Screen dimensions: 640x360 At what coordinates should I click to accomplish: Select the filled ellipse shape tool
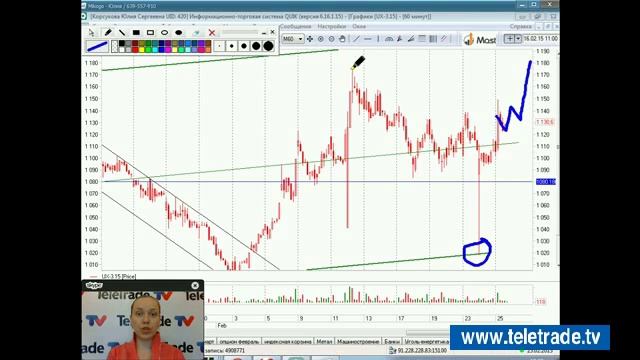click(x=178, y=33)
